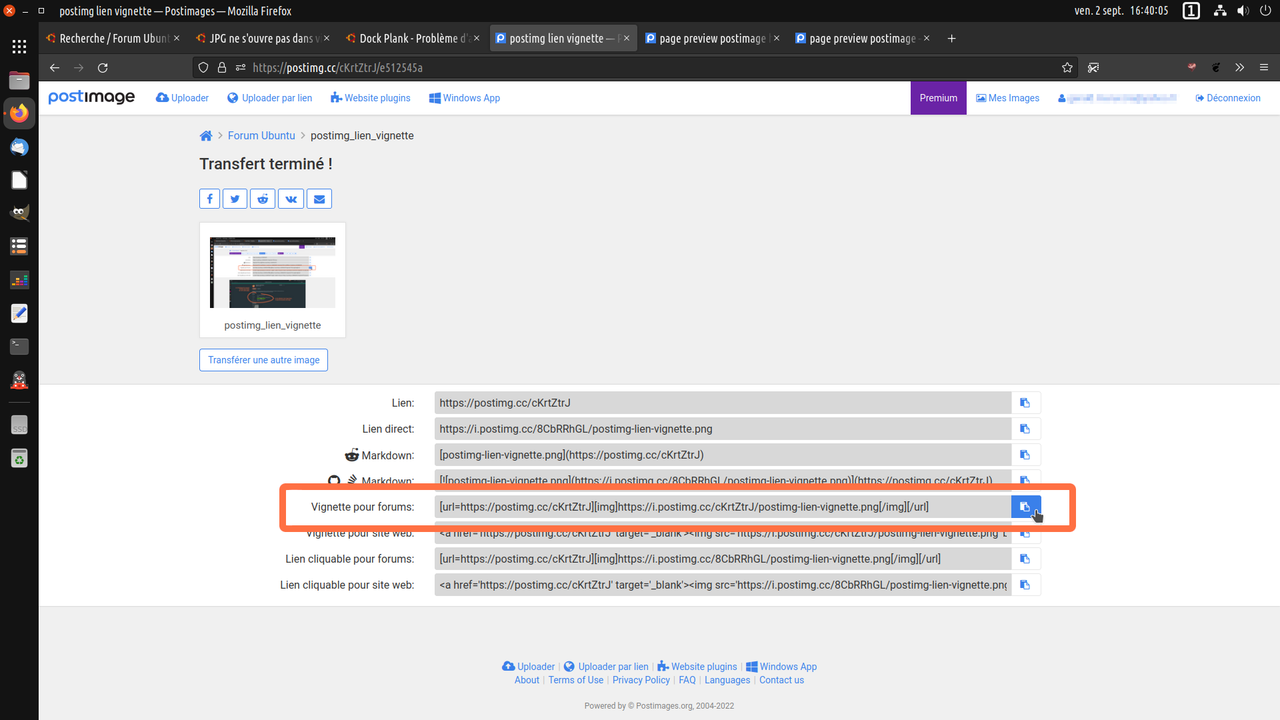Click the Firefox address bar

(x=637, y=68)
